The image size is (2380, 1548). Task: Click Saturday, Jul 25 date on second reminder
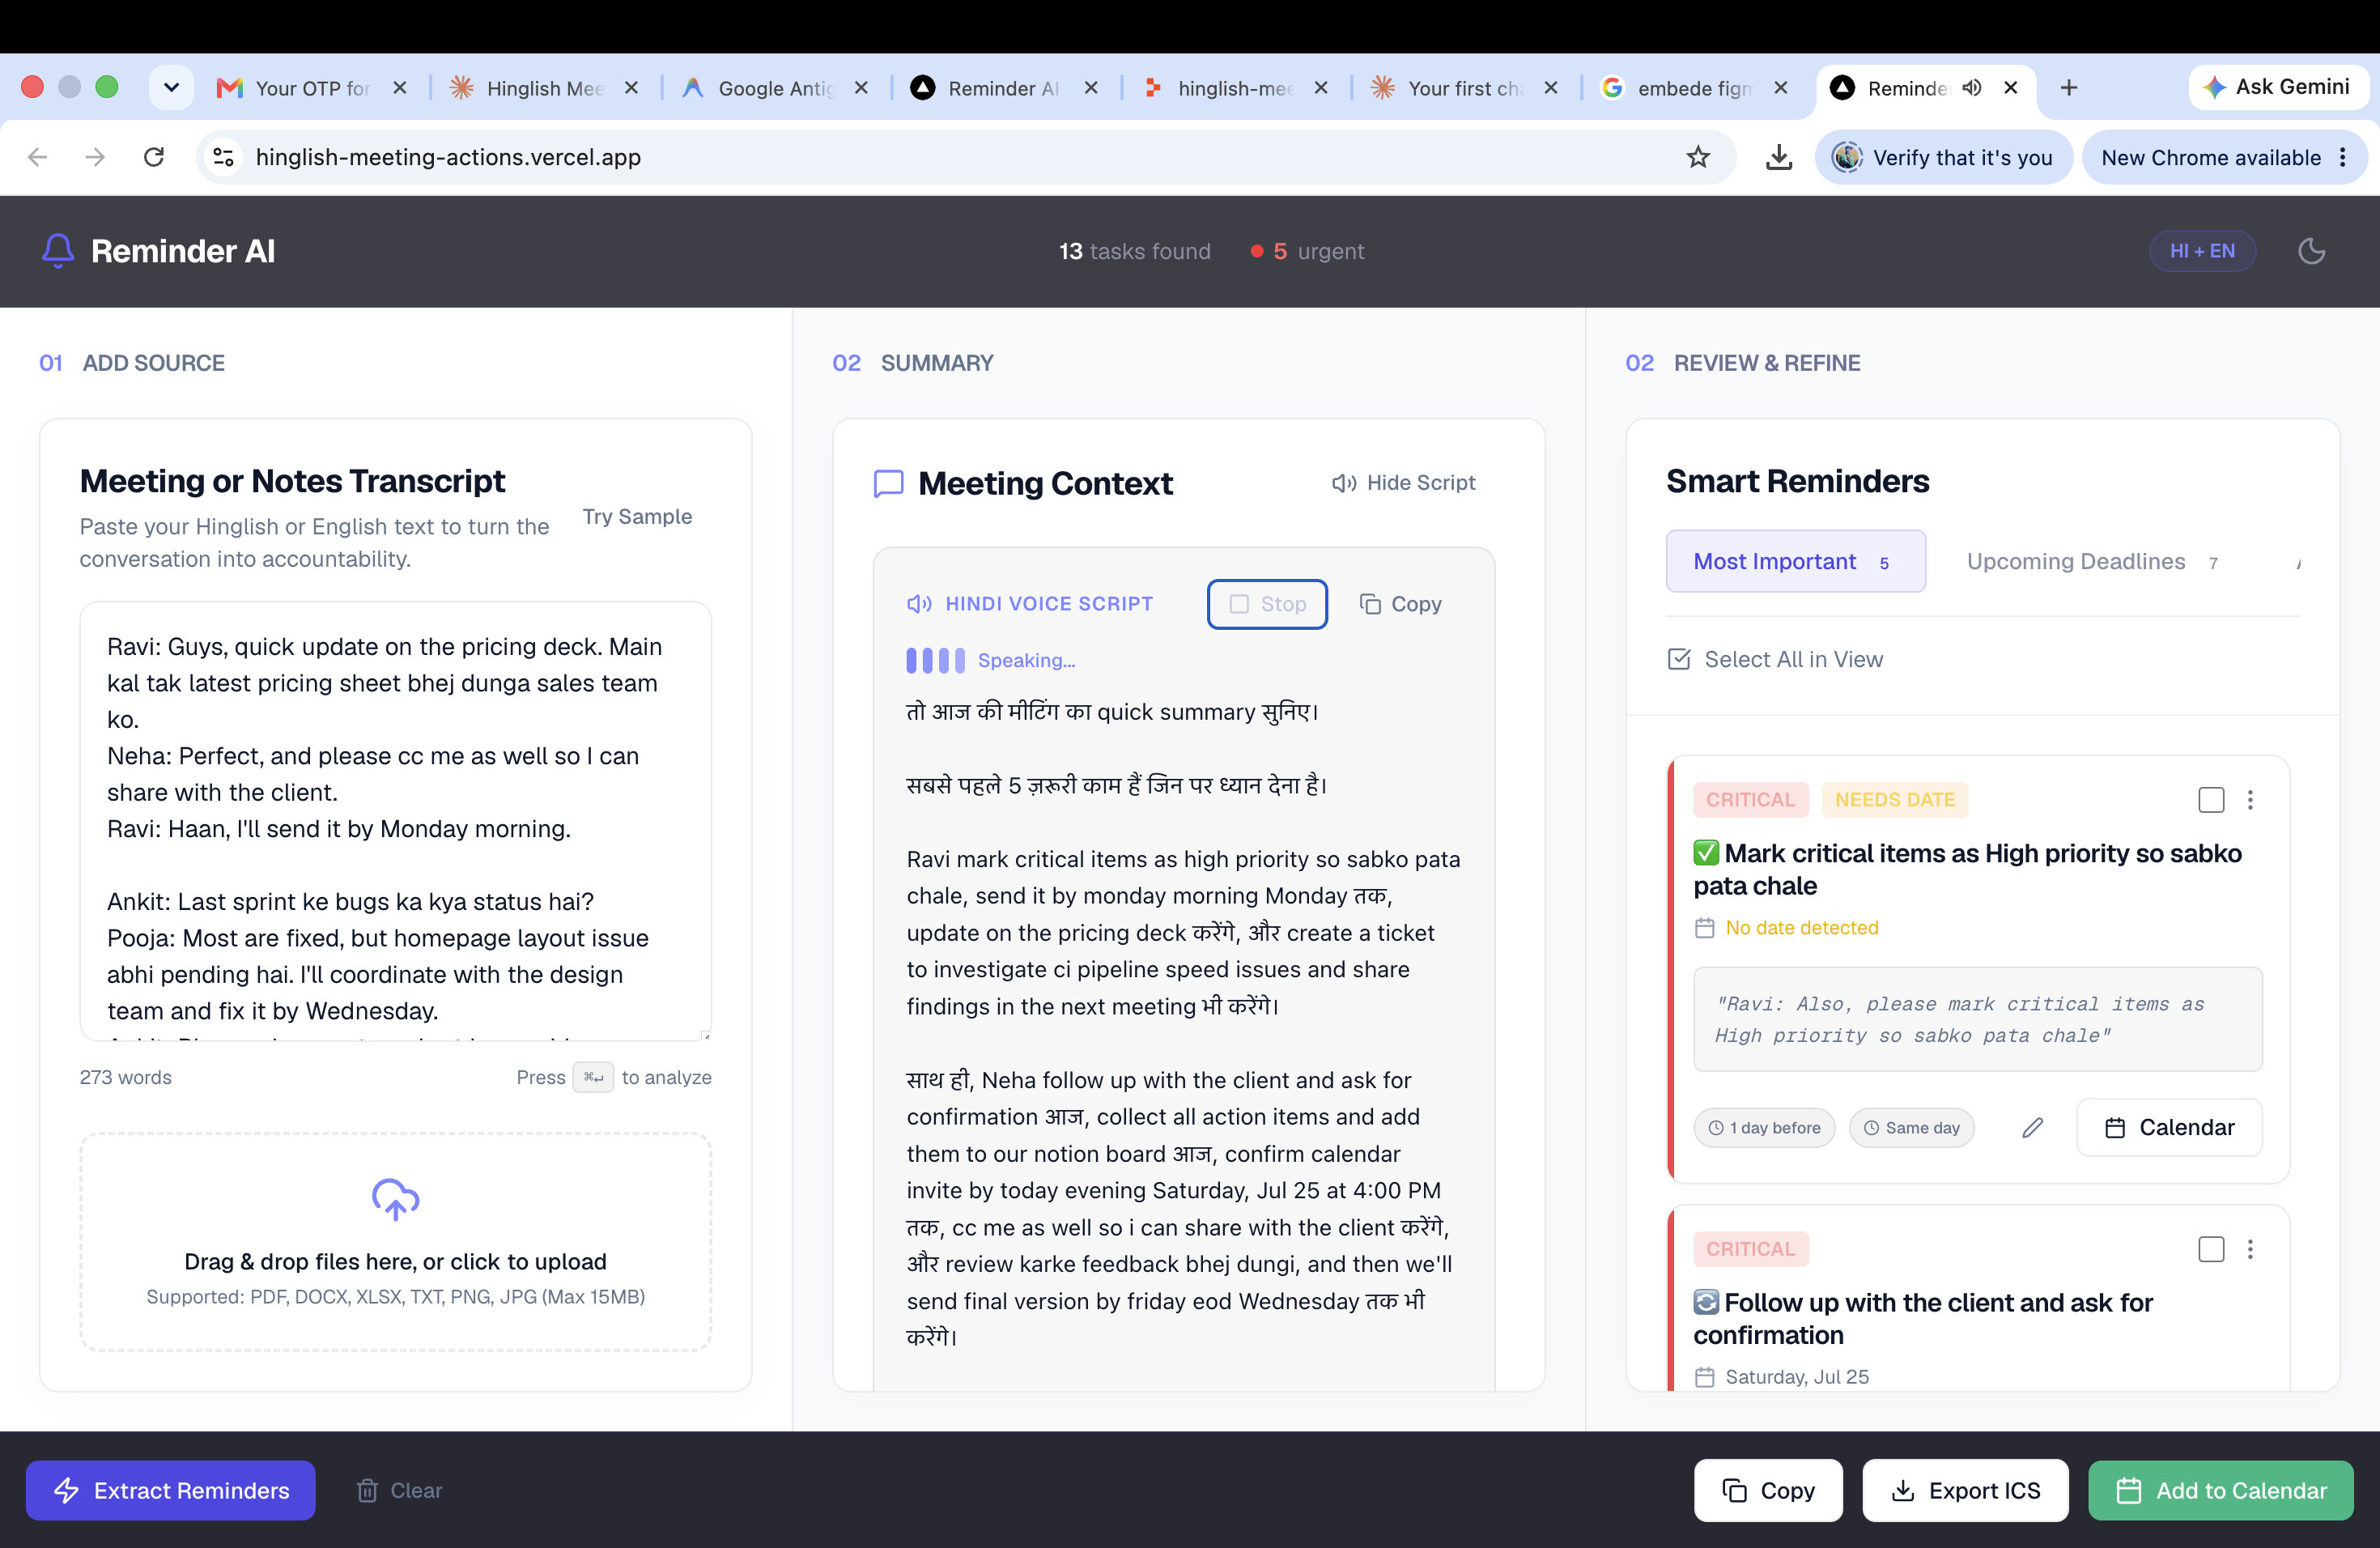(x=1797, y=1377)
